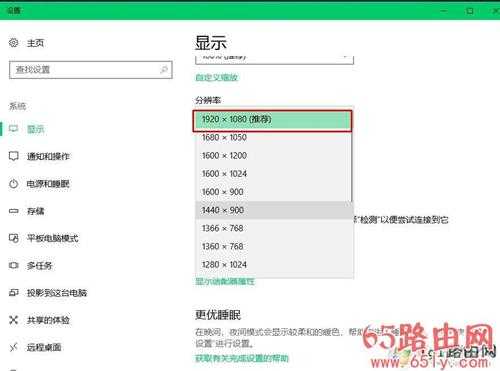Image resolution: width=500 pixels, height=371 pixels.
Task: Click the magnifier icon in search box
Action: point(164,70)
